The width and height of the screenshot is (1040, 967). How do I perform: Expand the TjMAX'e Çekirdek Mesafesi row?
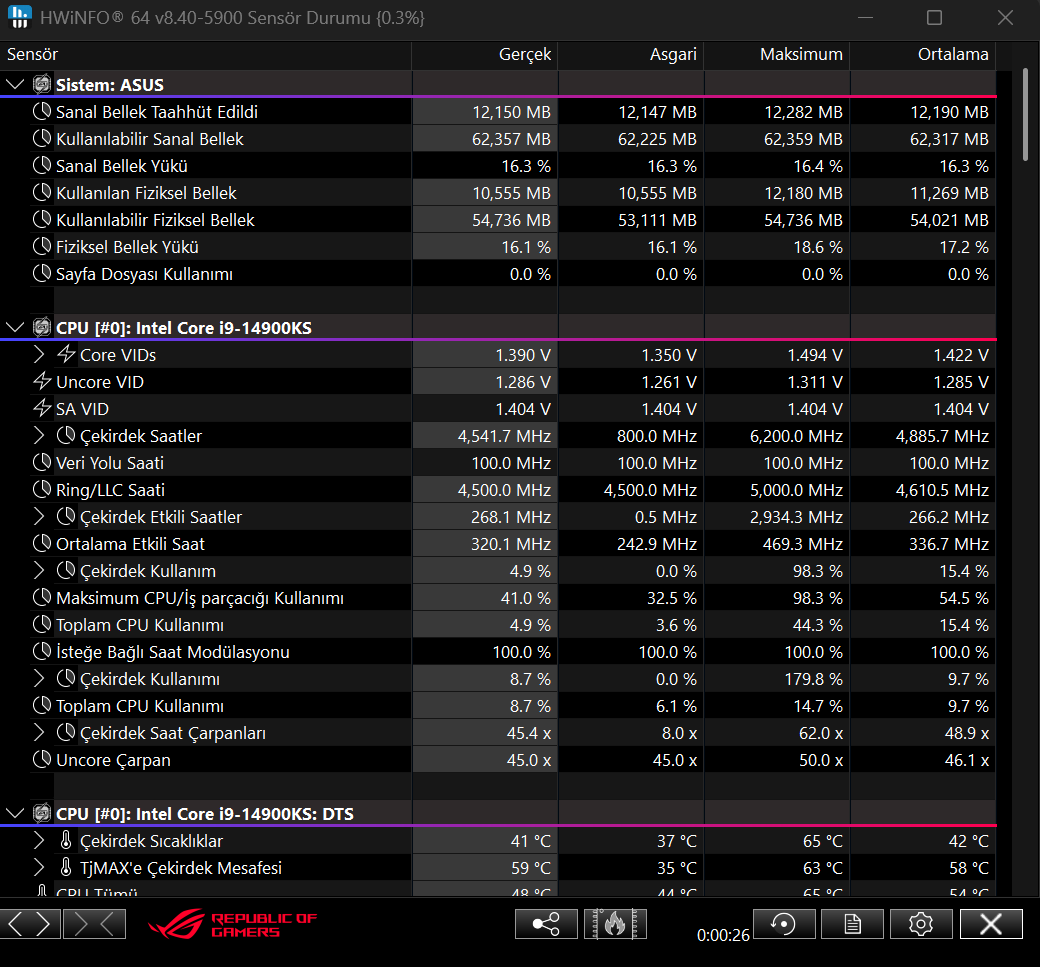click(39, 868)
